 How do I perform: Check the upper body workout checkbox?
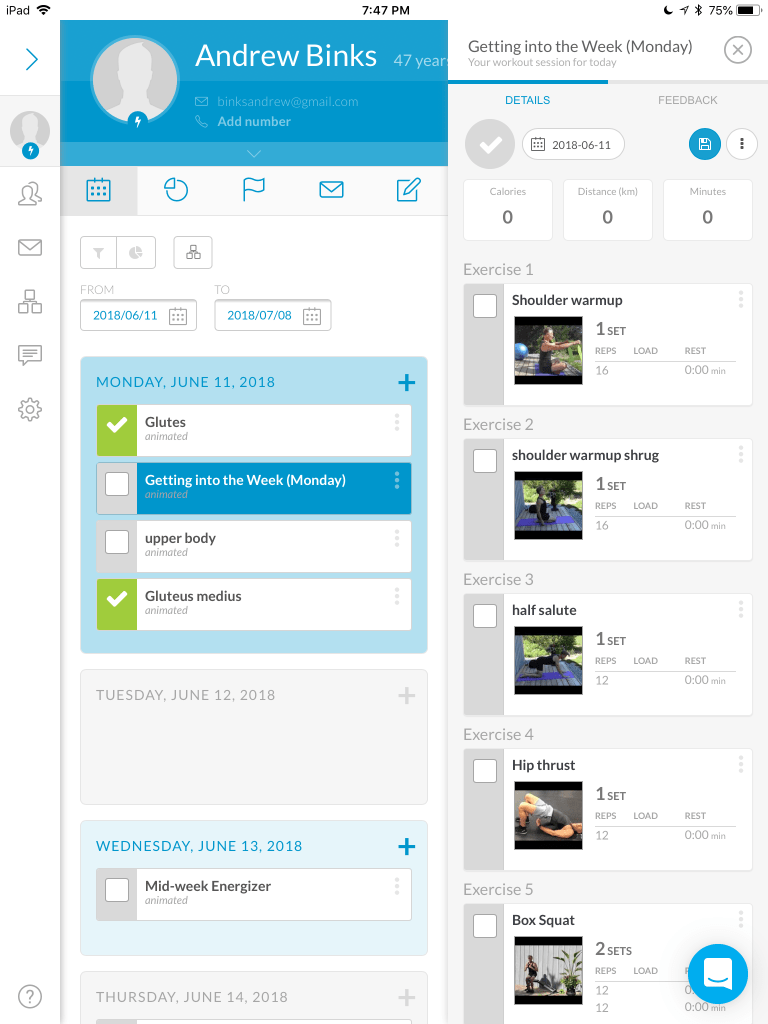pyautogui.click(x=117, y=542)
